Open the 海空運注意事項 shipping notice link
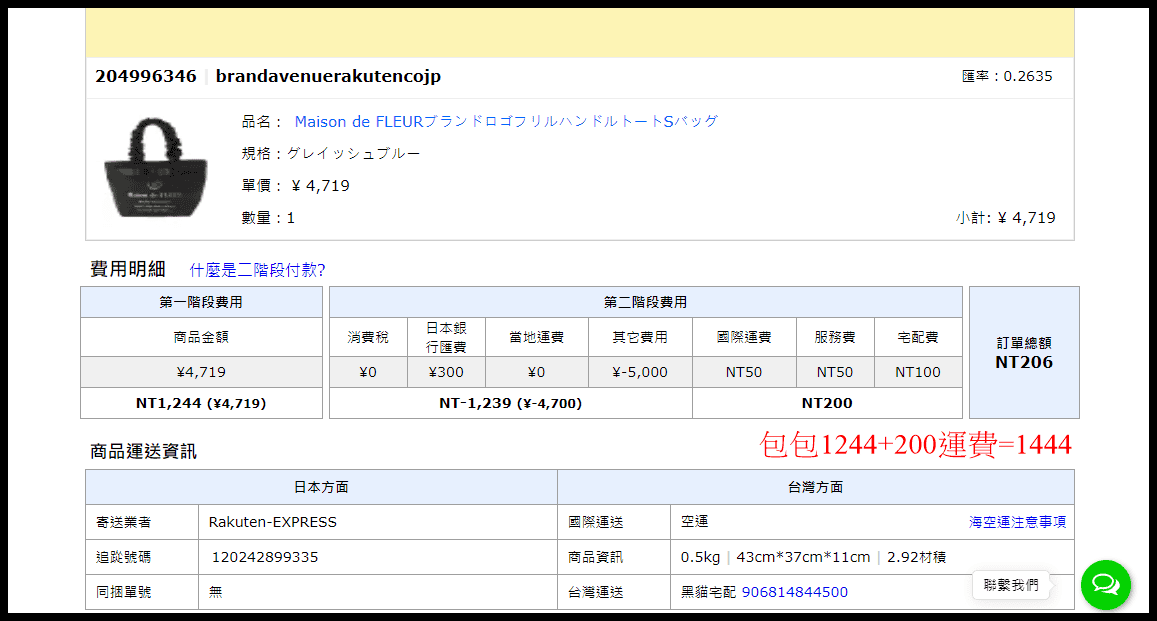 pos(1018,521)
